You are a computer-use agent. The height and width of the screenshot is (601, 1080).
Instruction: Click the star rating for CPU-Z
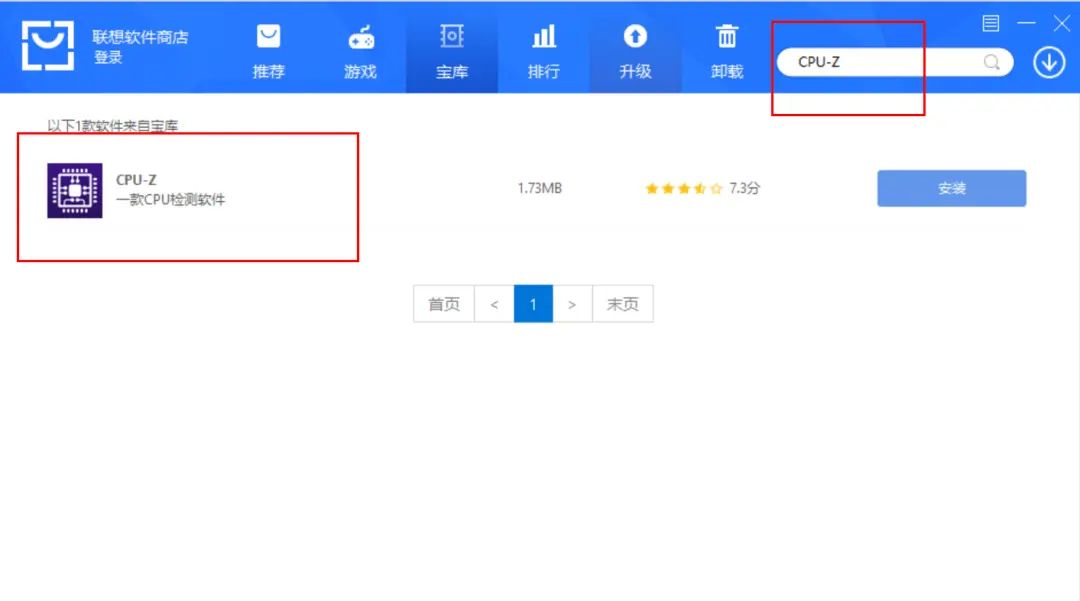(x=684, y=188)
